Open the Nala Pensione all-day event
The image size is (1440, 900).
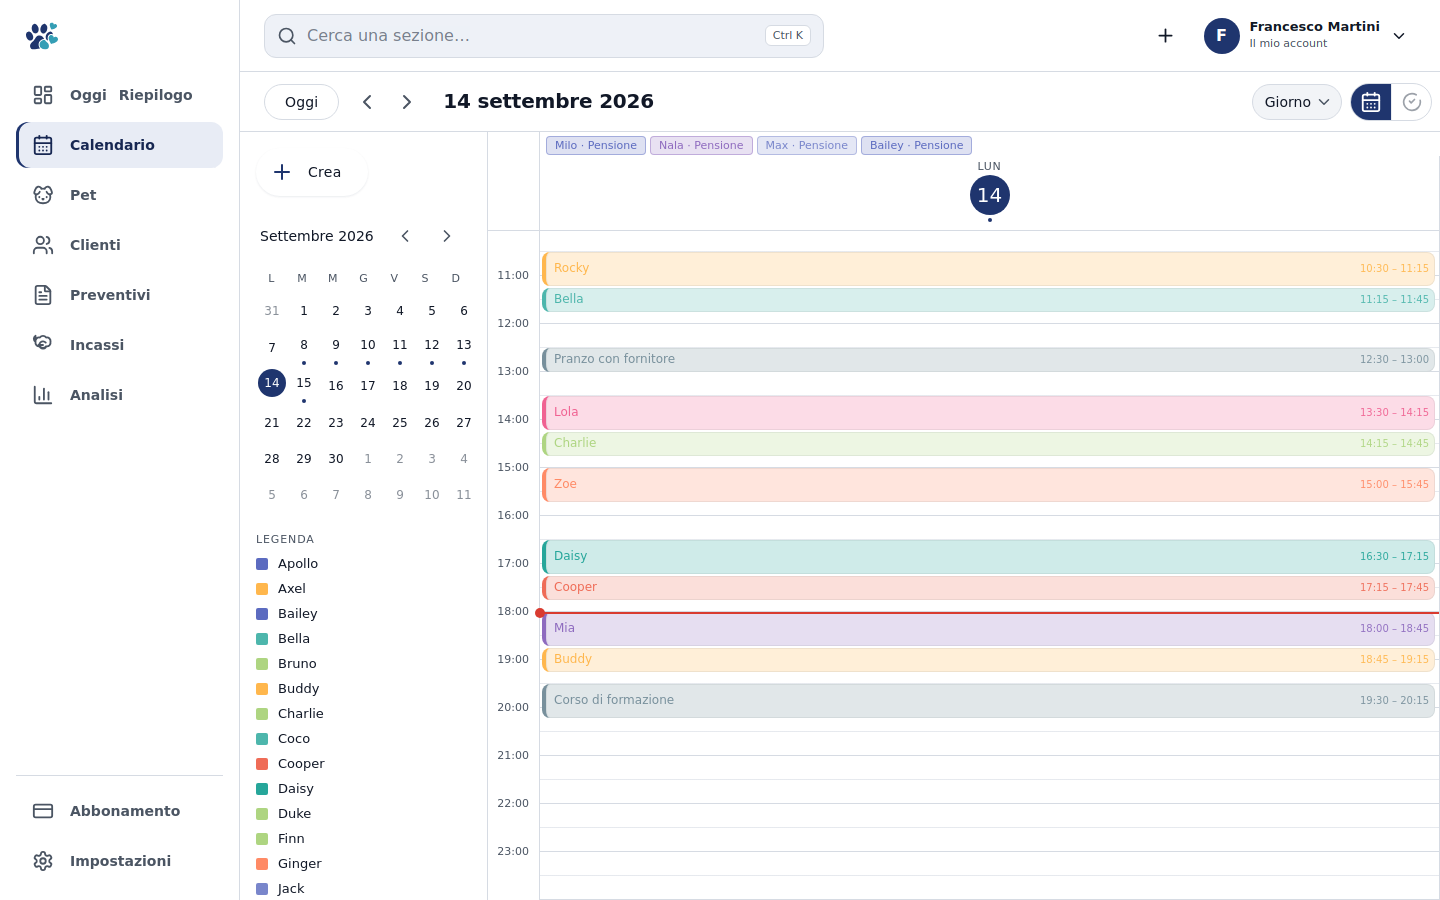point(701,145)
